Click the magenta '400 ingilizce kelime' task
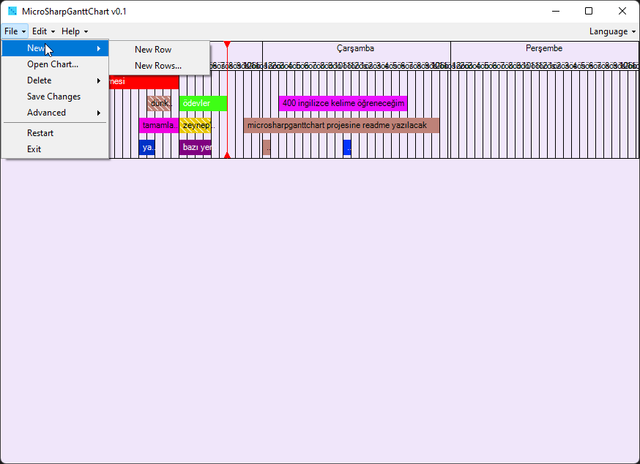The width and height of the screenshot is (640, 464). coord(343,103)
